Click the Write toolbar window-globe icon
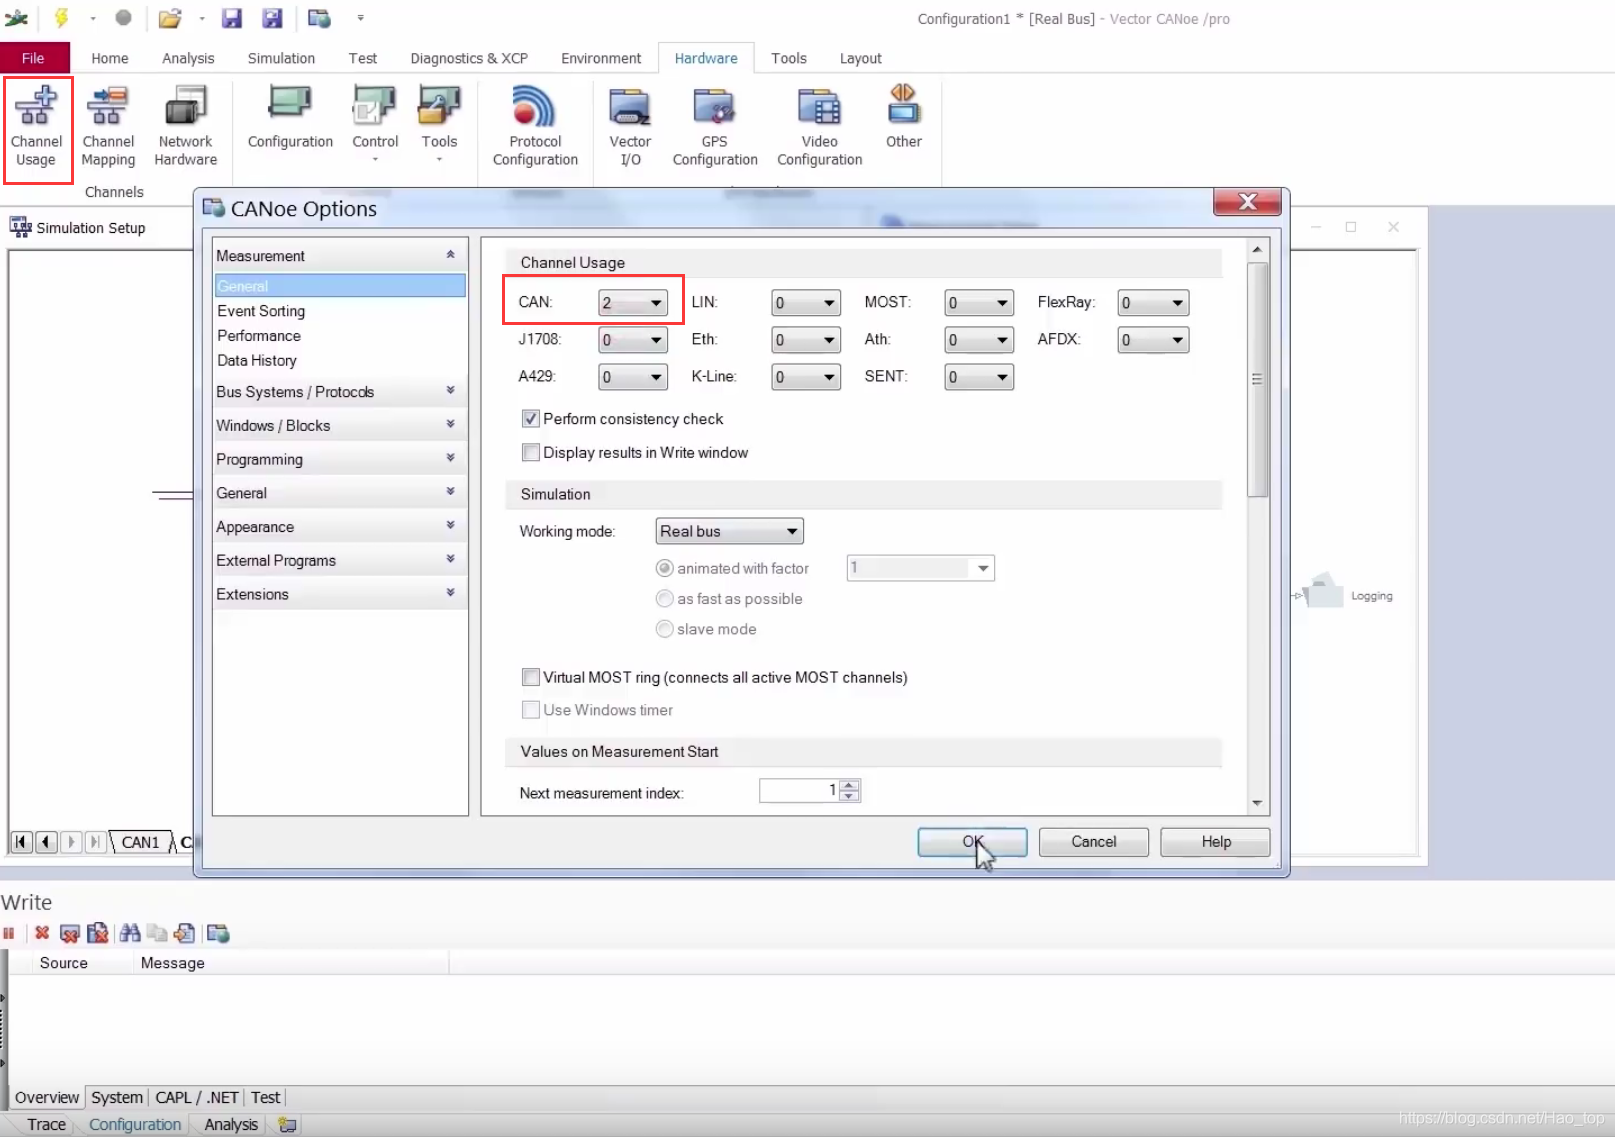This screenshot has height=1137, width=1615. 218,933
